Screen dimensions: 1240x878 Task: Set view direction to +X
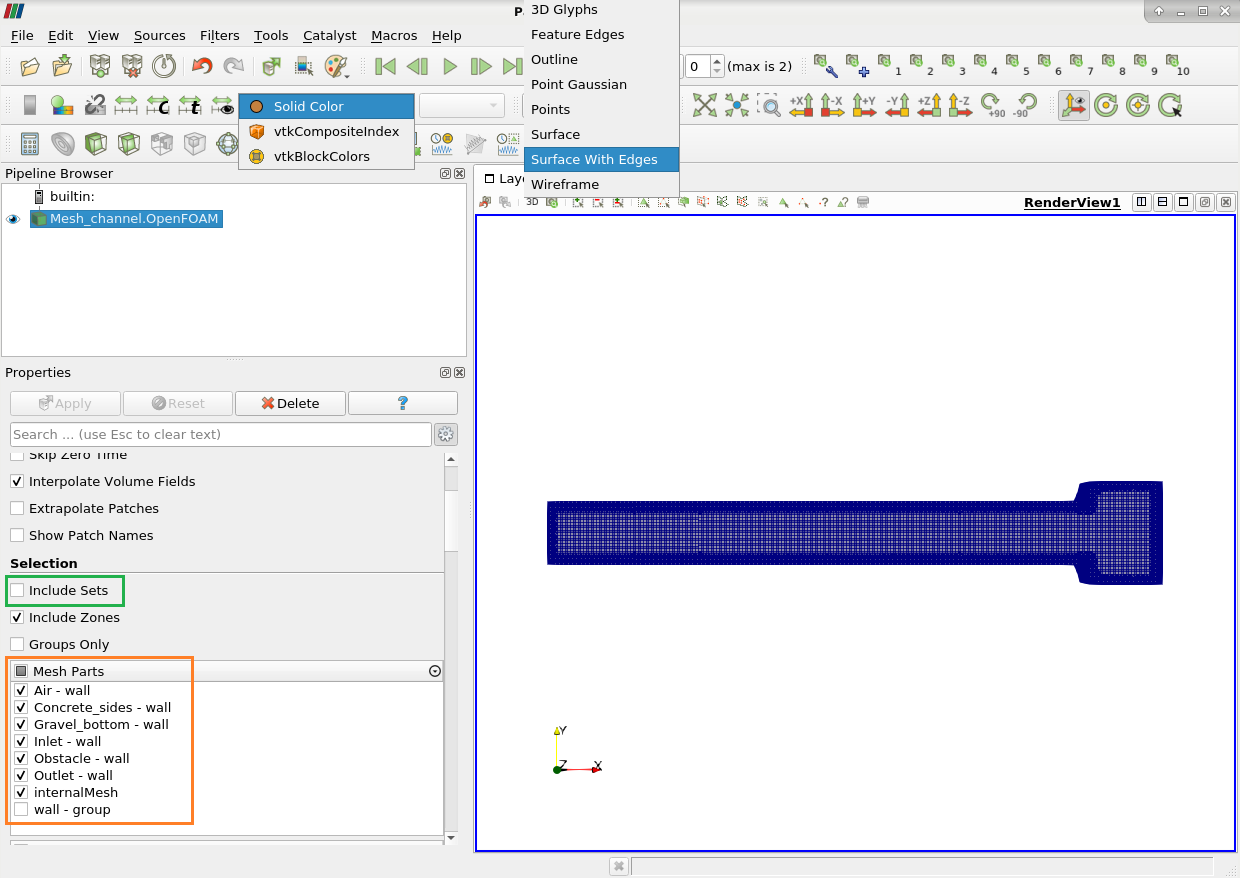pos(801,105)
